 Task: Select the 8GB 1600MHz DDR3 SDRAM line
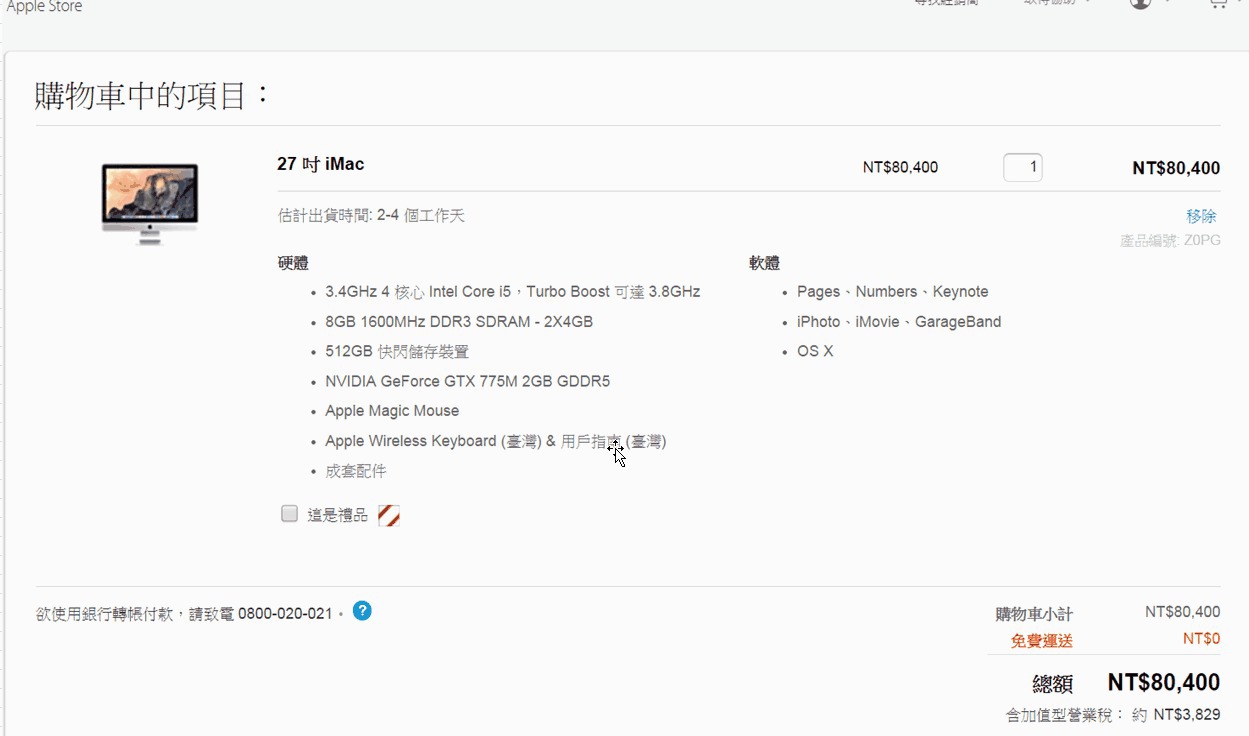click(459, 322)
